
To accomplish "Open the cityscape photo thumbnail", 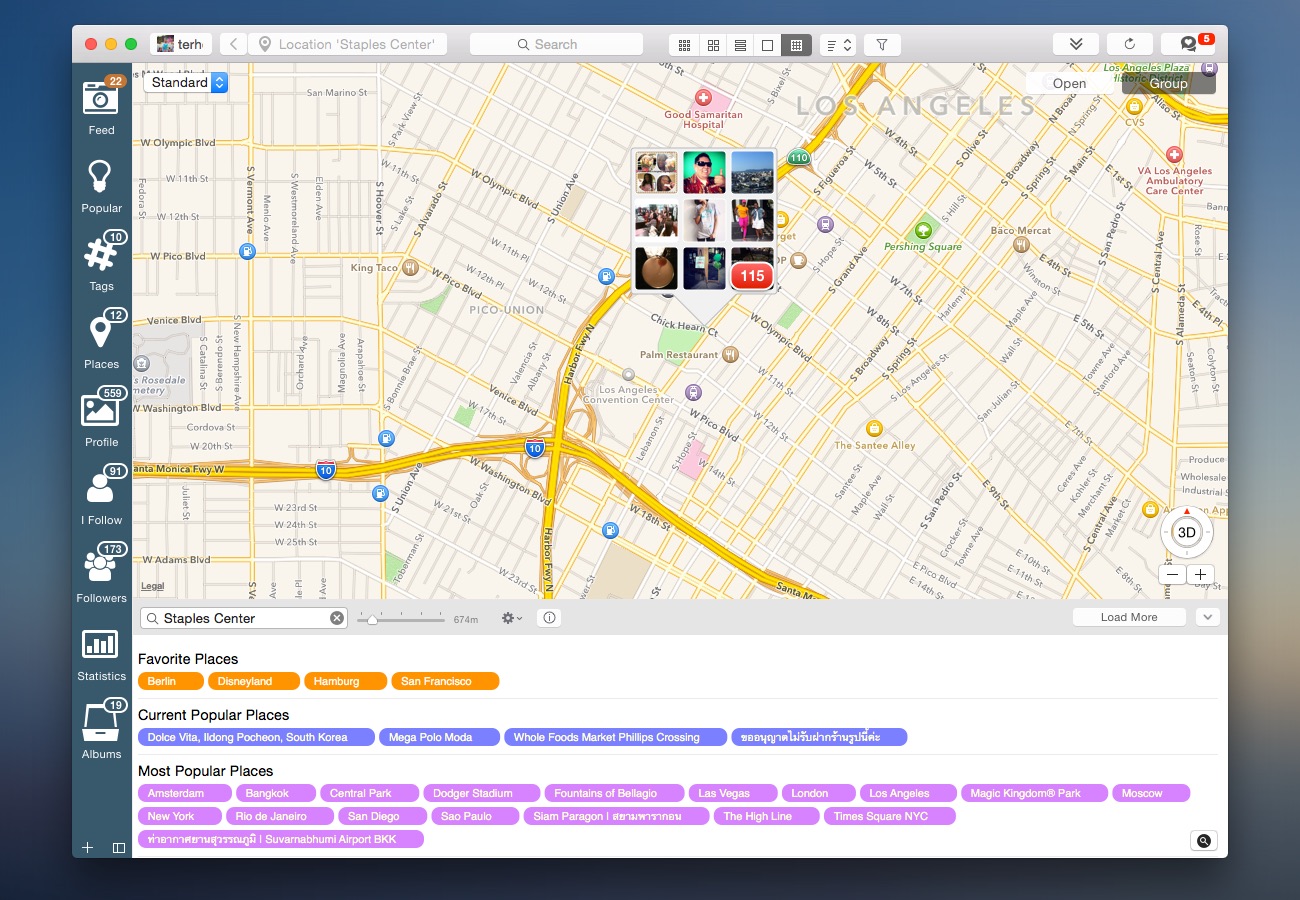I will click(753, 173).
